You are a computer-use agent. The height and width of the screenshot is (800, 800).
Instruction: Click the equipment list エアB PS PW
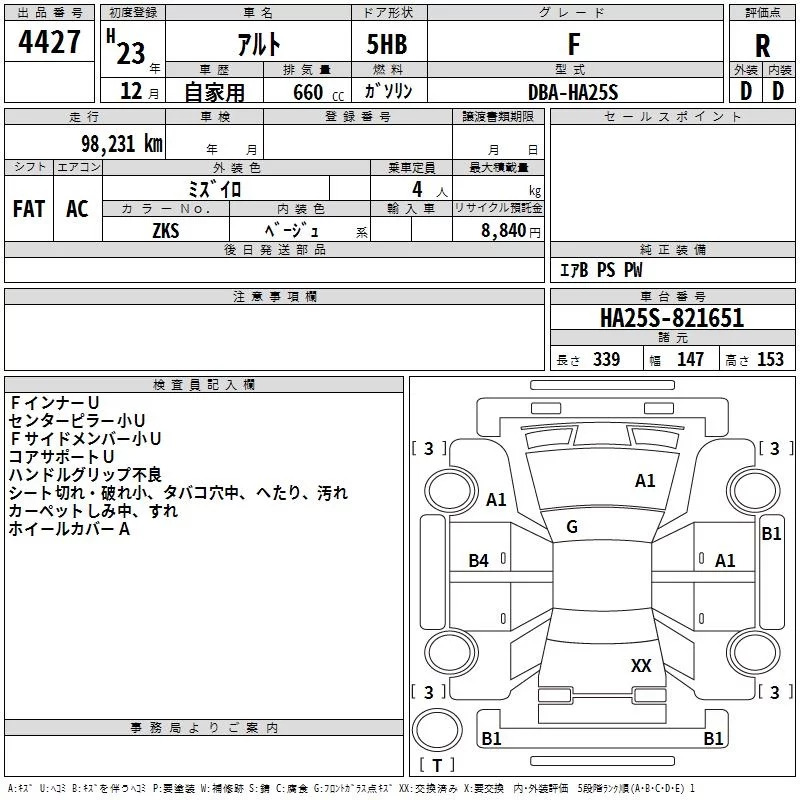click(x=601, y=270)
